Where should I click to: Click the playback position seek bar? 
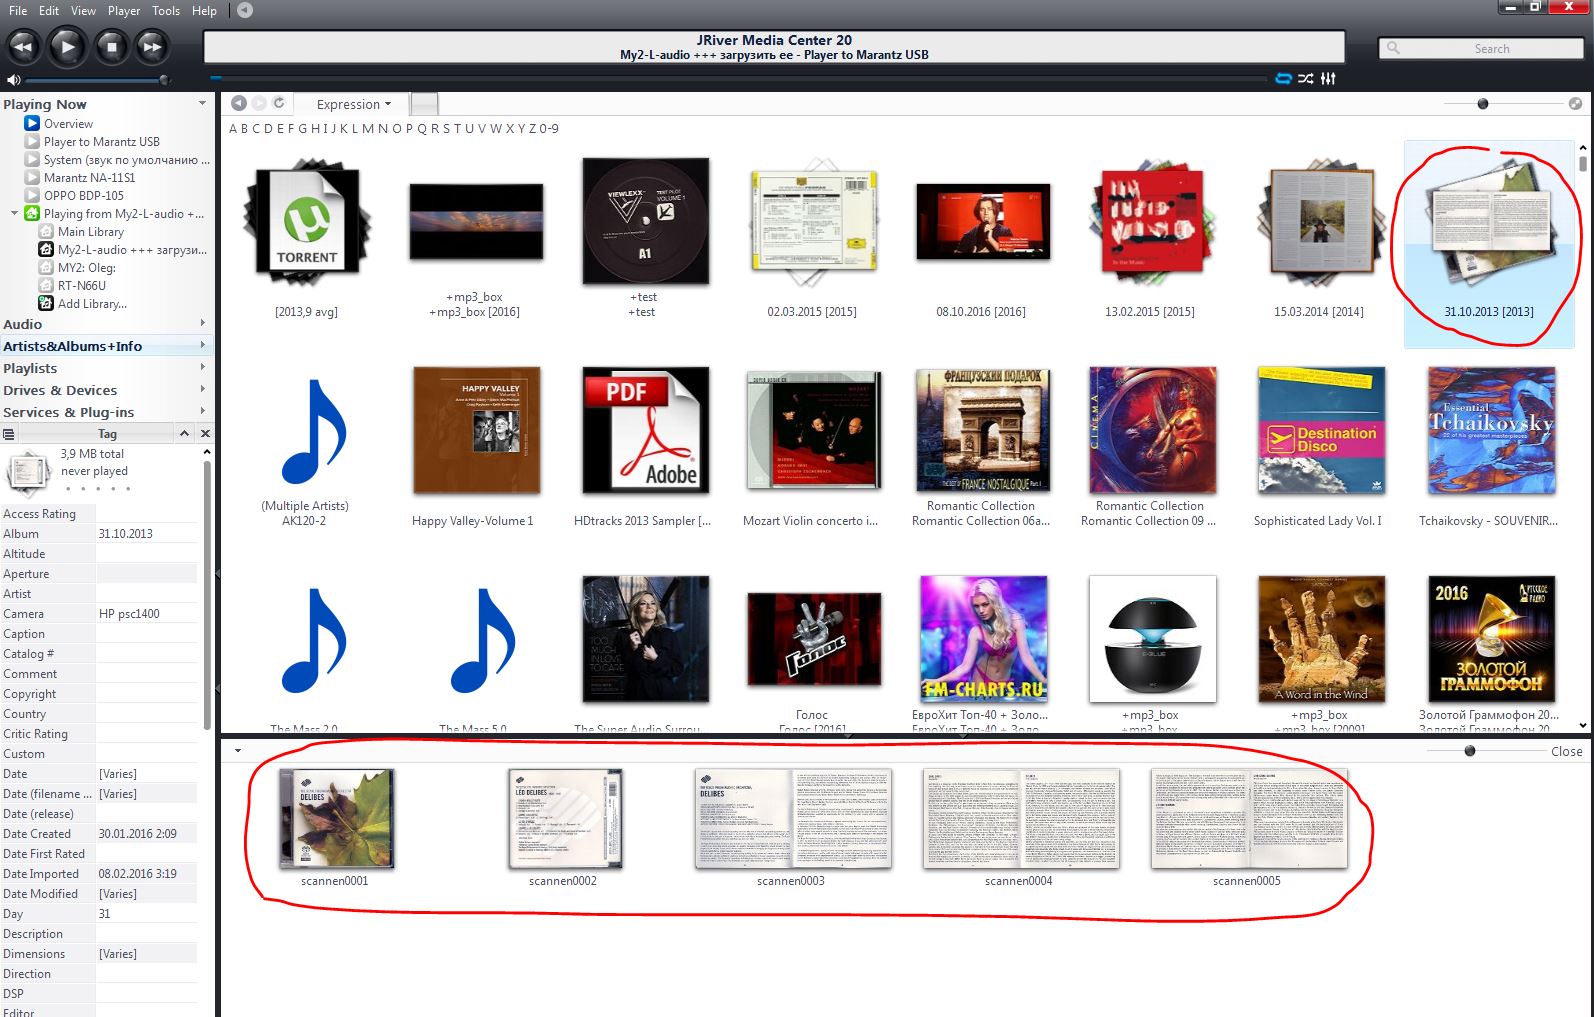click(x=738, y=78)
